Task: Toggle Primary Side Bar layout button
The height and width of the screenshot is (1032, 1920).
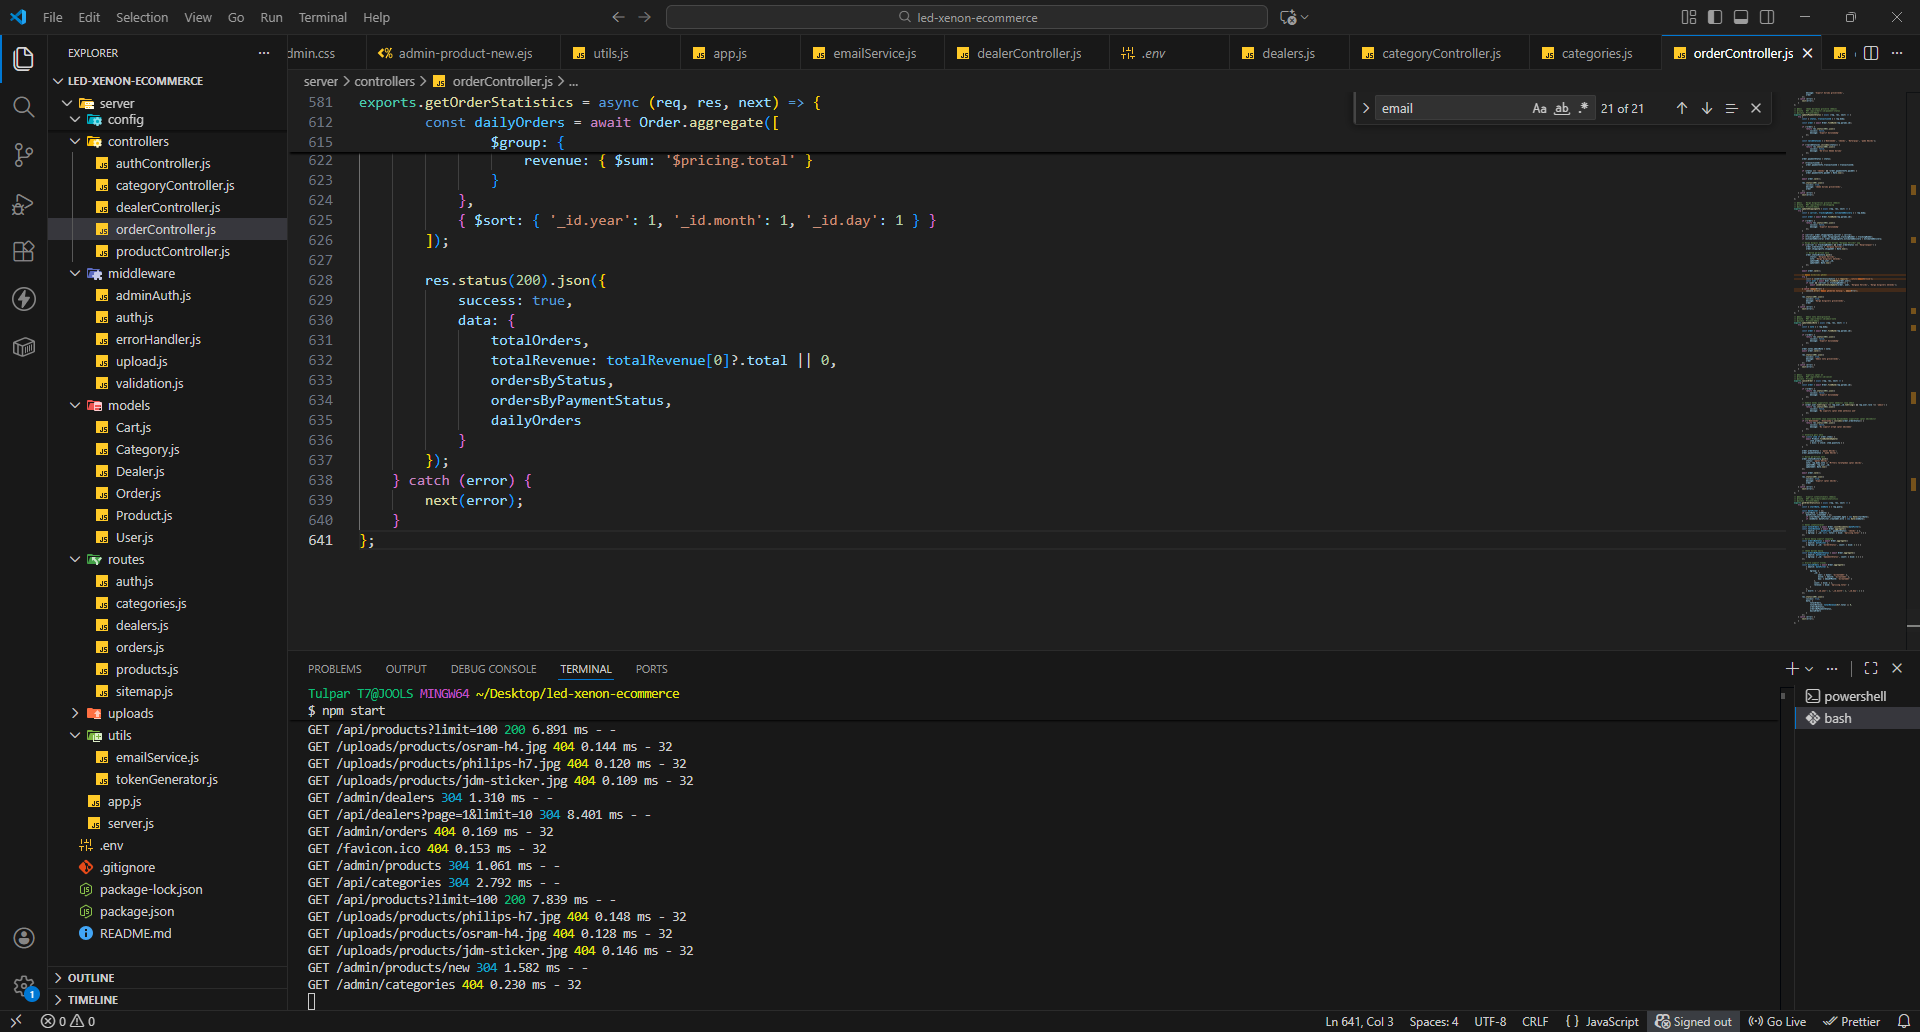Action: [1715, 17]
